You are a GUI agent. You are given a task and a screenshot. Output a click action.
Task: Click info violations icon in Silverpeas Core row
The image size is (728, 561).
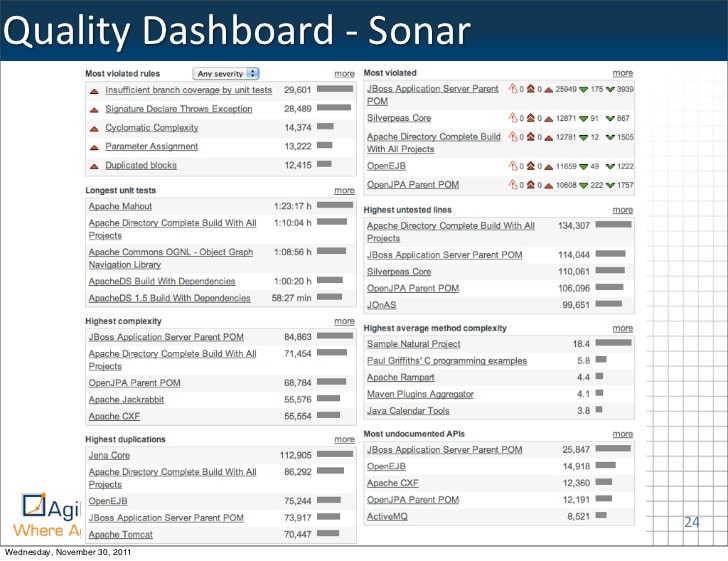click(x=609, y=118)
